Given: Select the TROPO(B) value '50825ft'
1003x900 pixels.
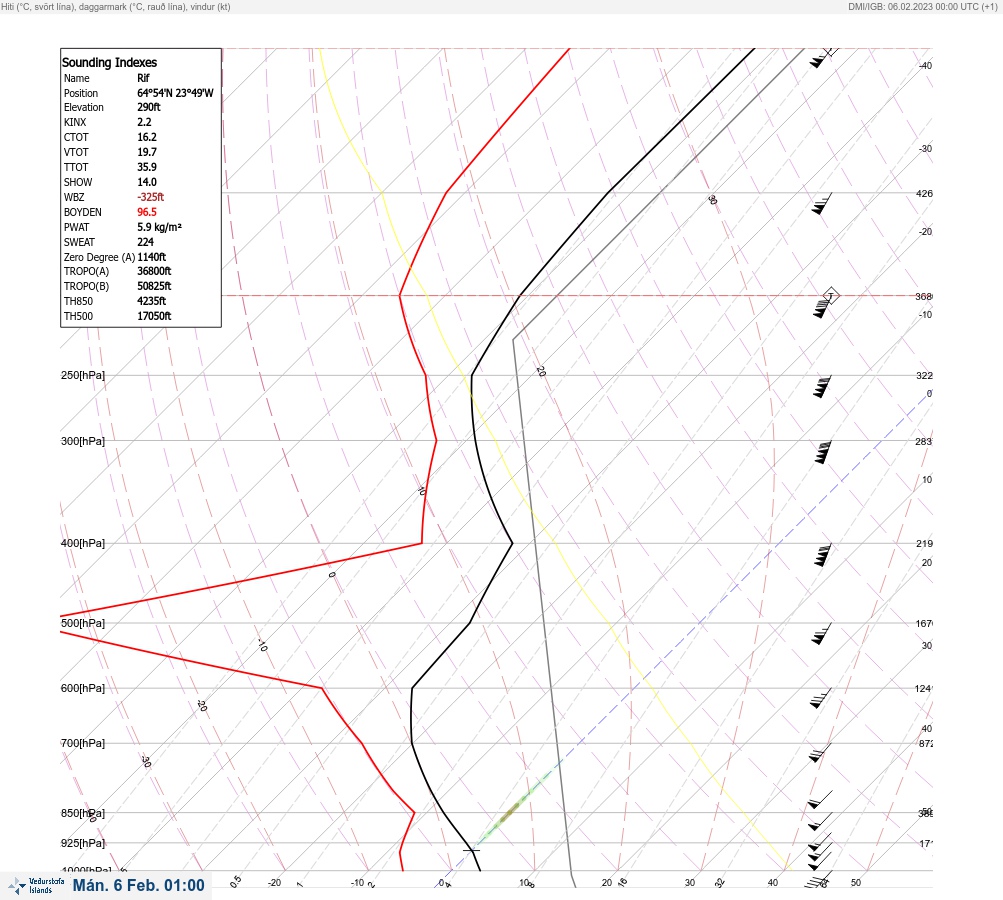Looking at the screenshot, I should point(154,286).
